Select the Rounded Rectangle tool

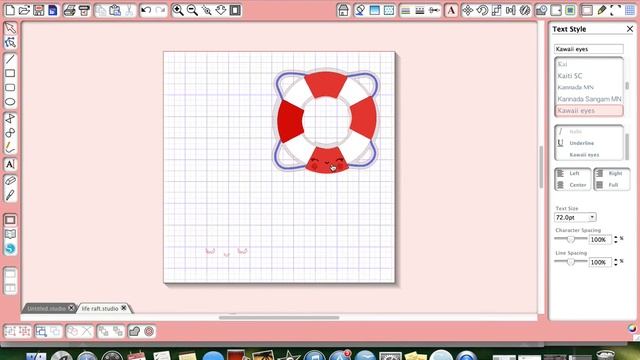[10, 87]
